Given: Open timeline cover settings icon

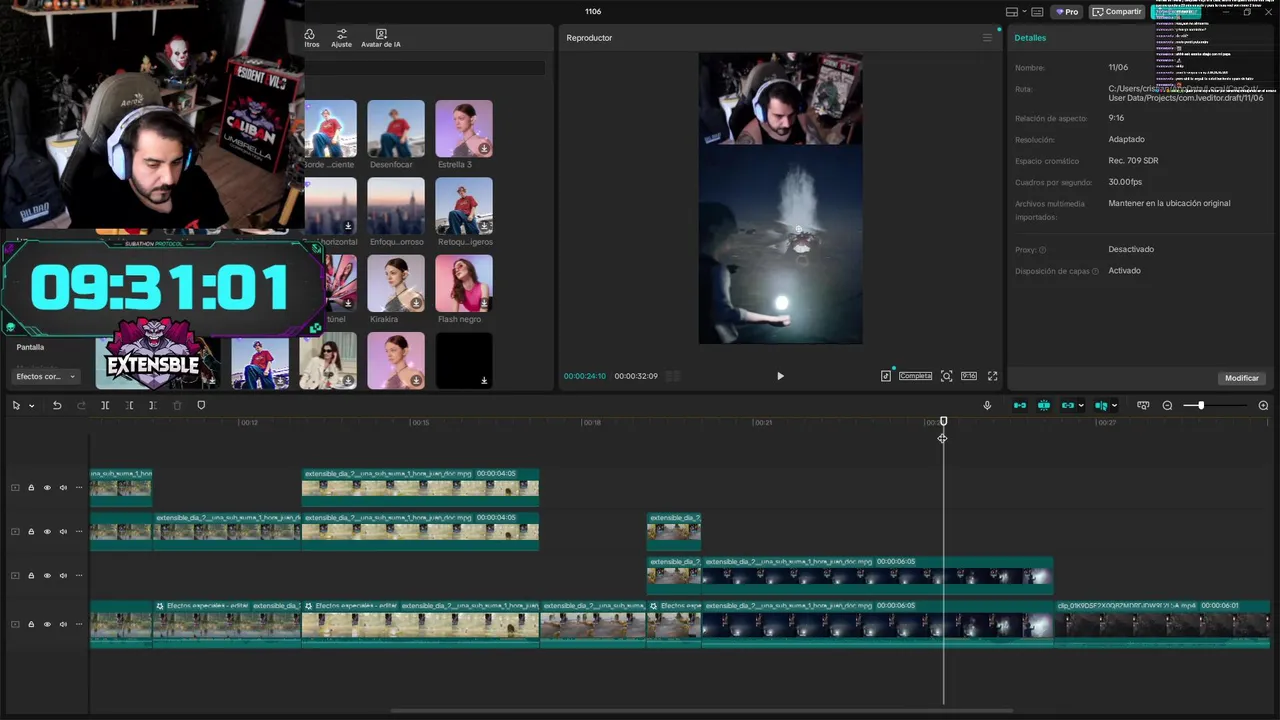Looking at the screenshot, I should point(1143,405).
